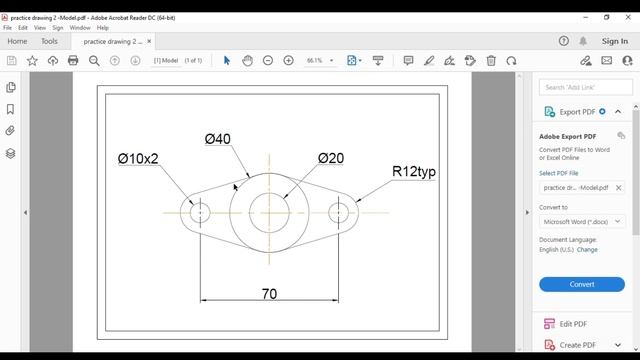Expand the left navigation pane arrow
This screenshot has width=640, height=360.
25,212
